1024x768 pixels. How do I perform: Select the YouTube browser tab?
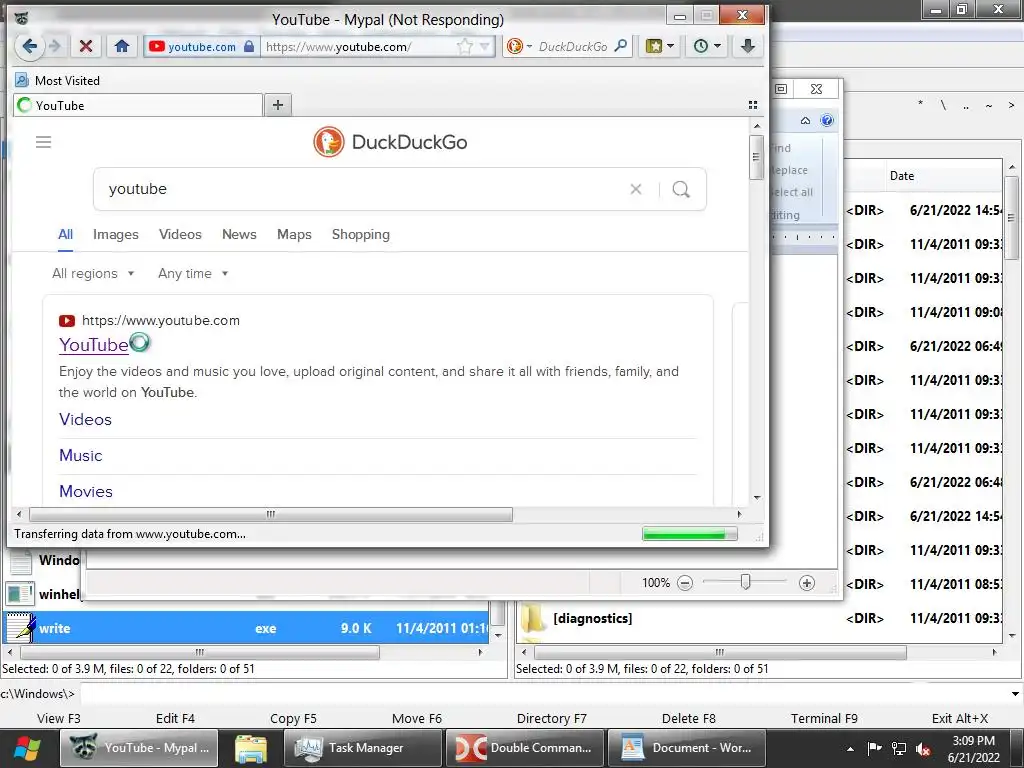[x=138, y=105]
